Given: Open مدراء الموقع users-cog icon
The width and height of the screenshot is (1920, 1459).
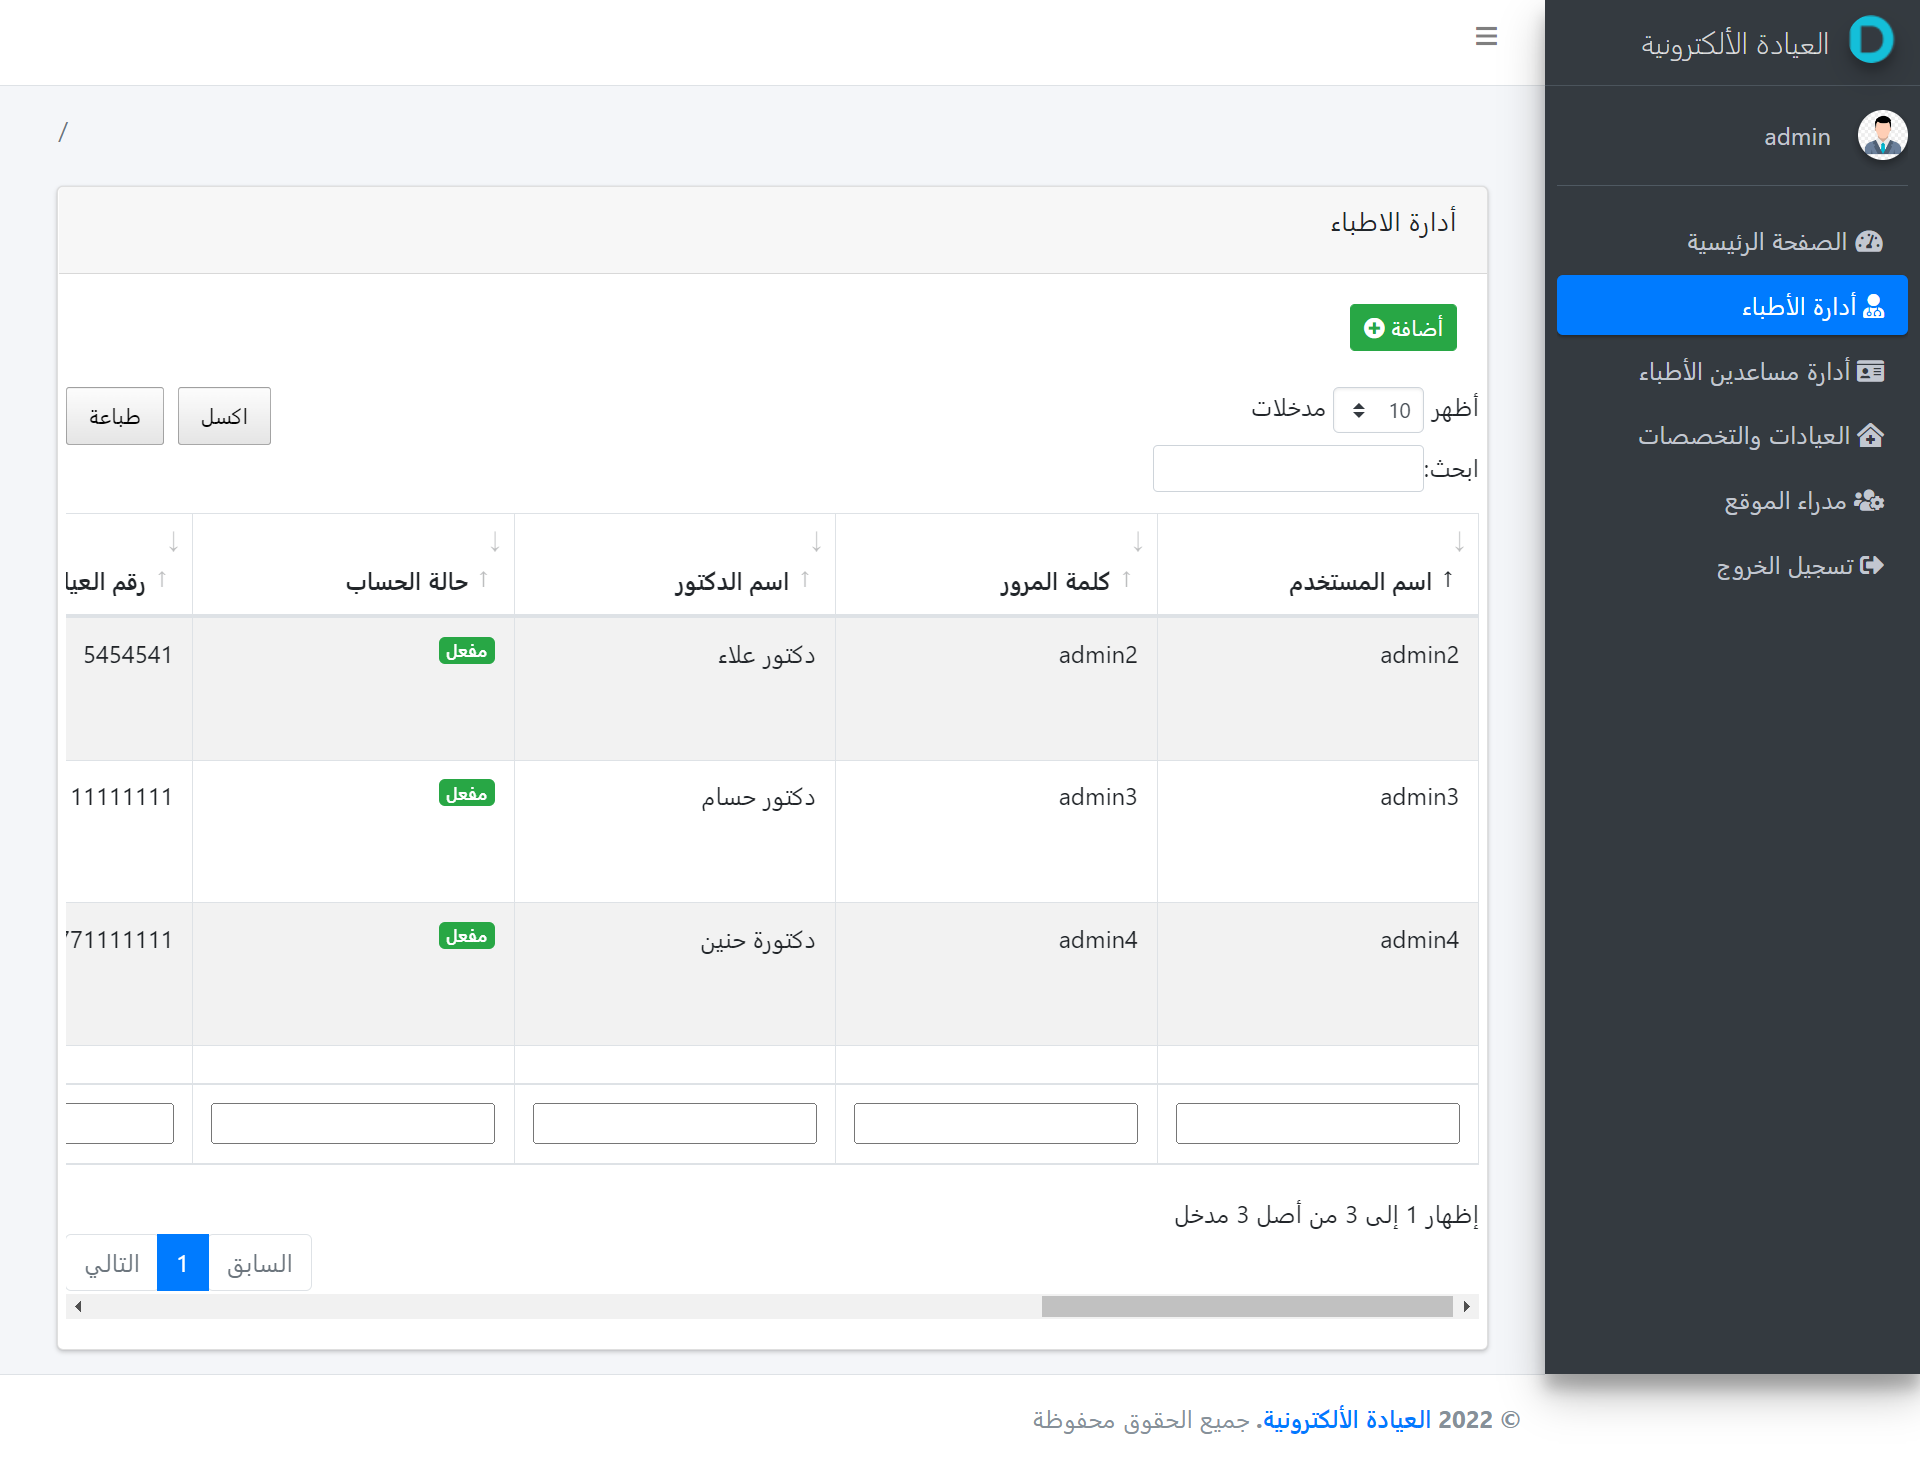Looking at the screenshot, I should (x=1868, y=501).
